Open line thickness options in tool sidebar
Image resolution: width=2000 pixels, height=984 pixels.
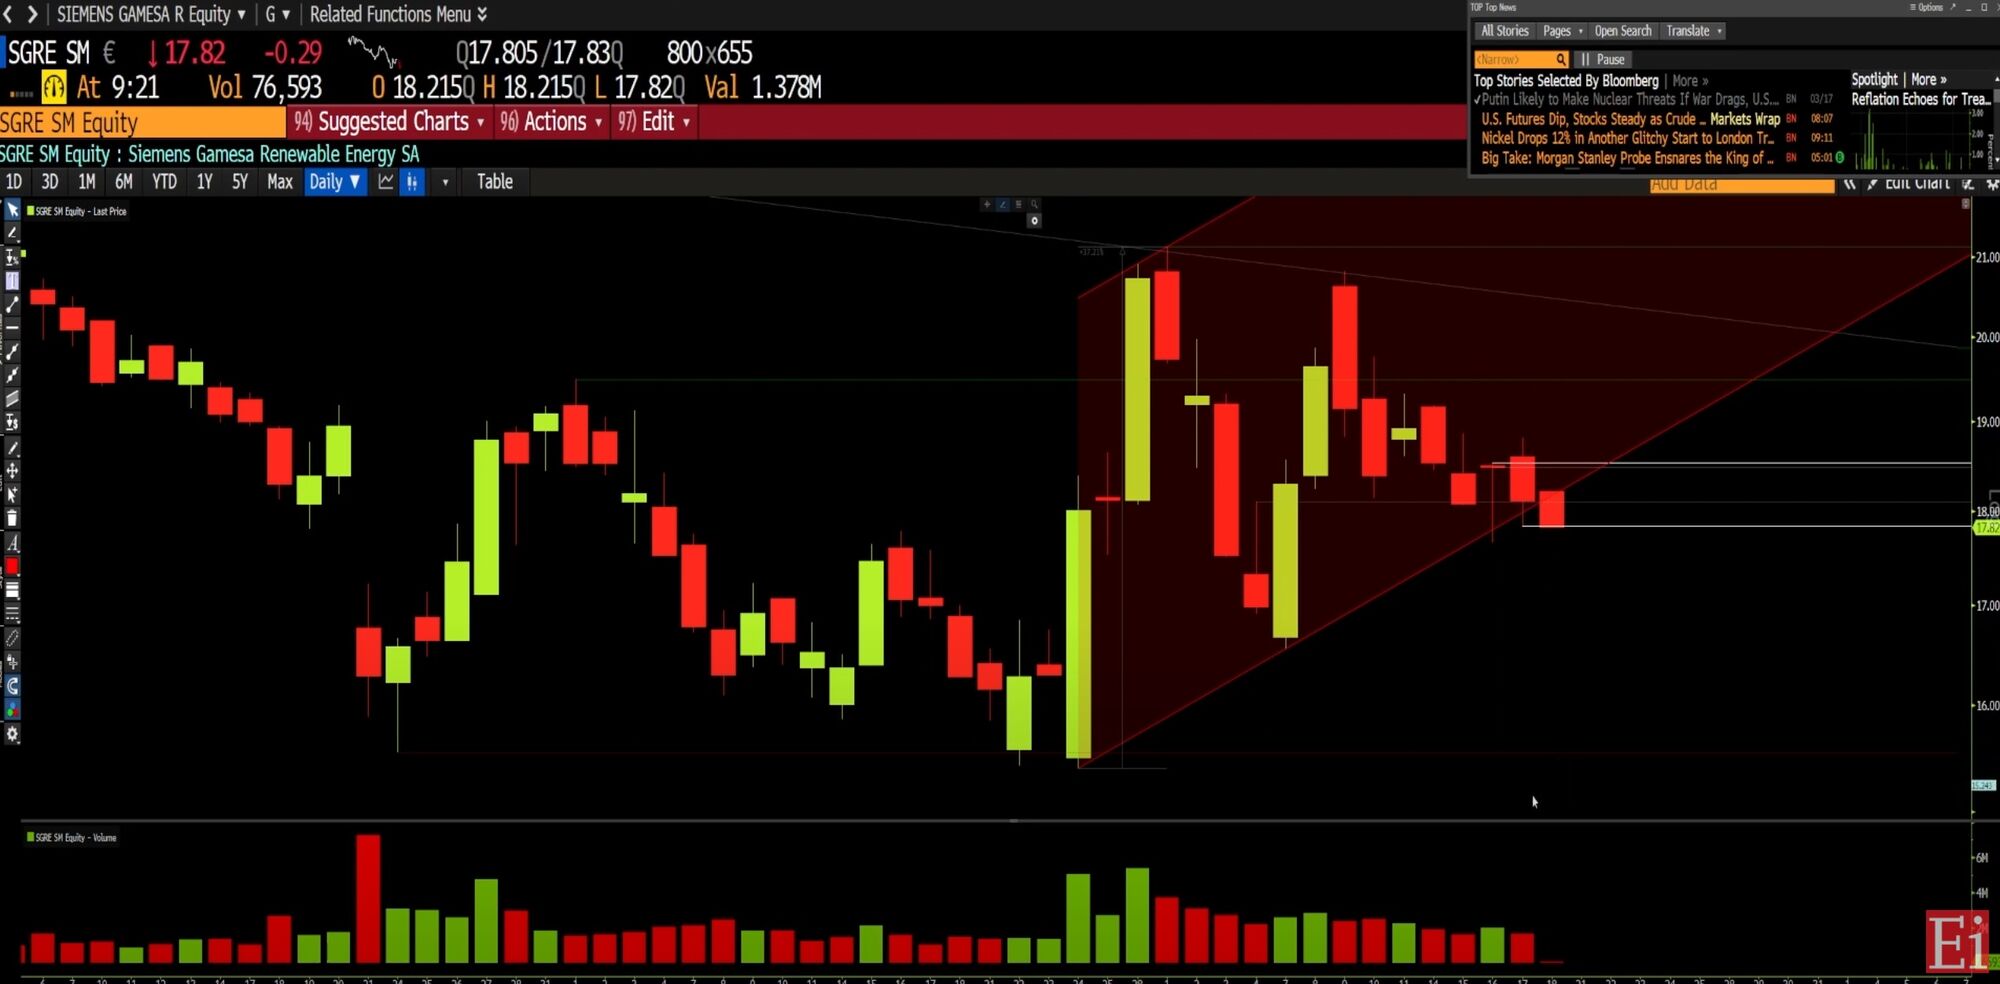click(12, 590)
